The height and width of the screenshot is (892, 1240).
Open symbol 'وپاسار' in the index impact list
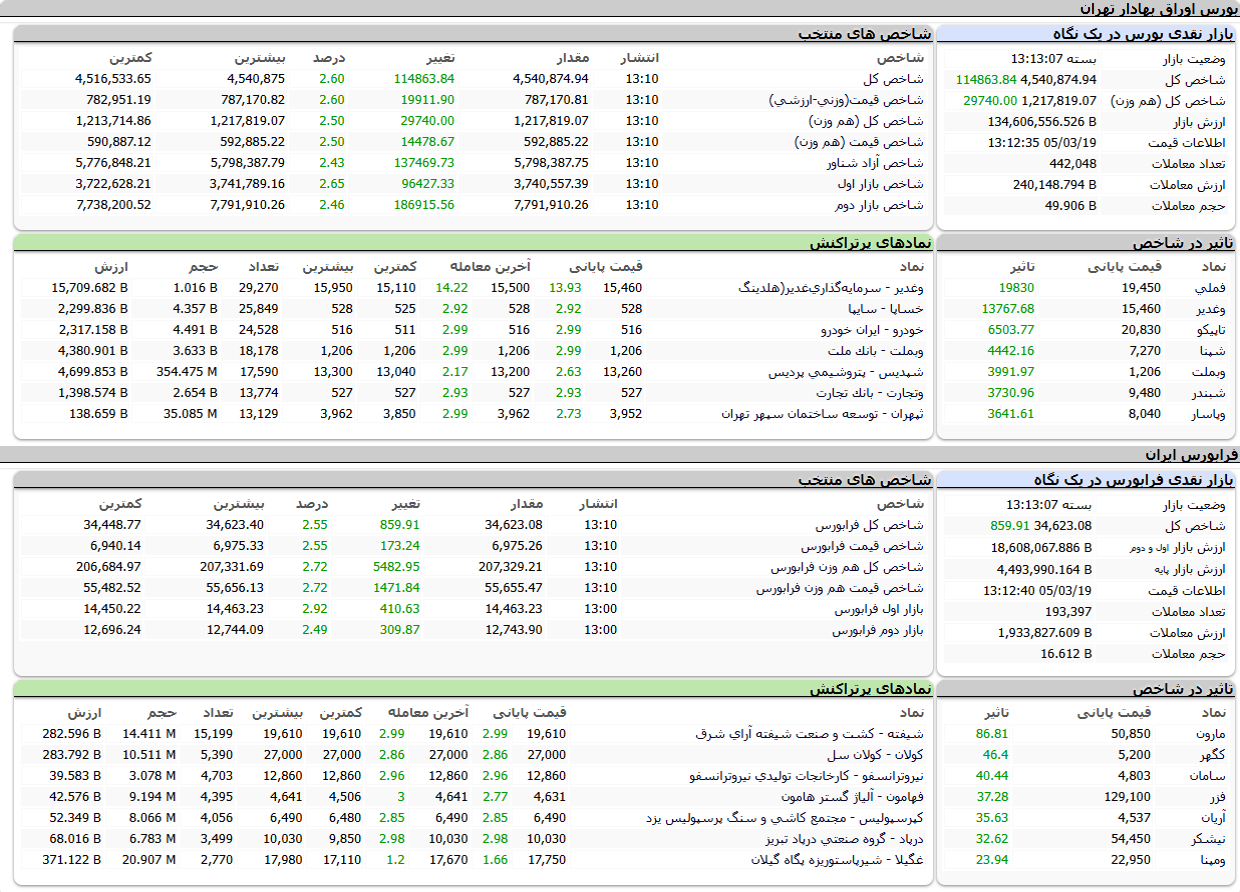pos(1208,414)
